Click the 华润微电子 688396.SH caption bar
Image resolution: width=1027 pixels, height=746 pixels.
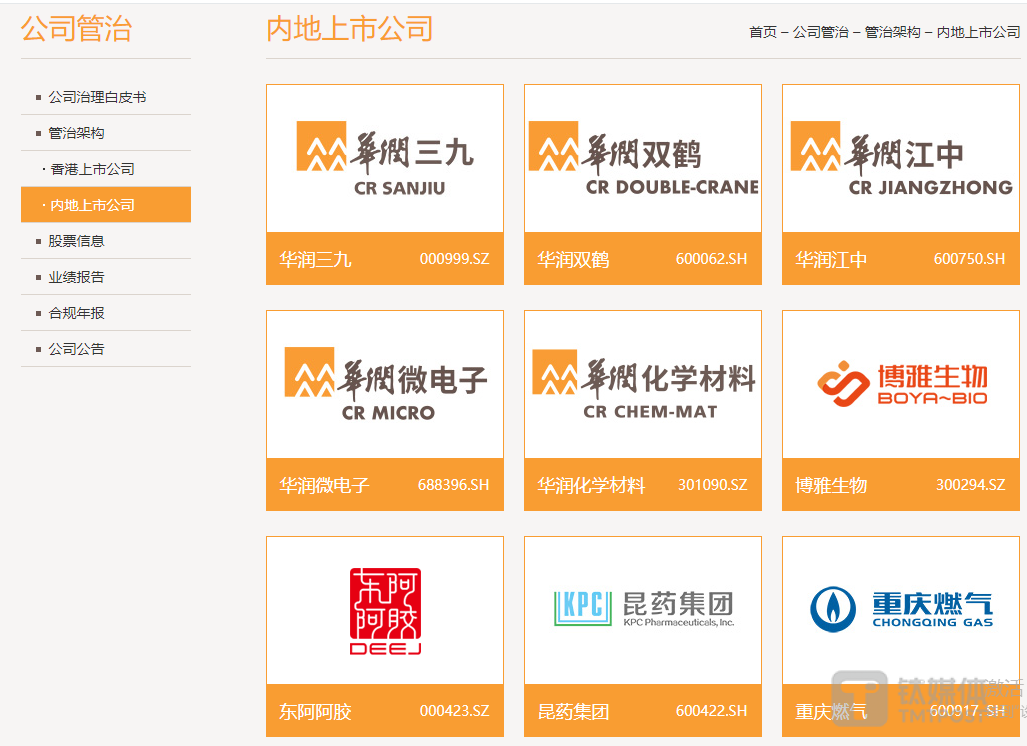[x=385, y=485]
